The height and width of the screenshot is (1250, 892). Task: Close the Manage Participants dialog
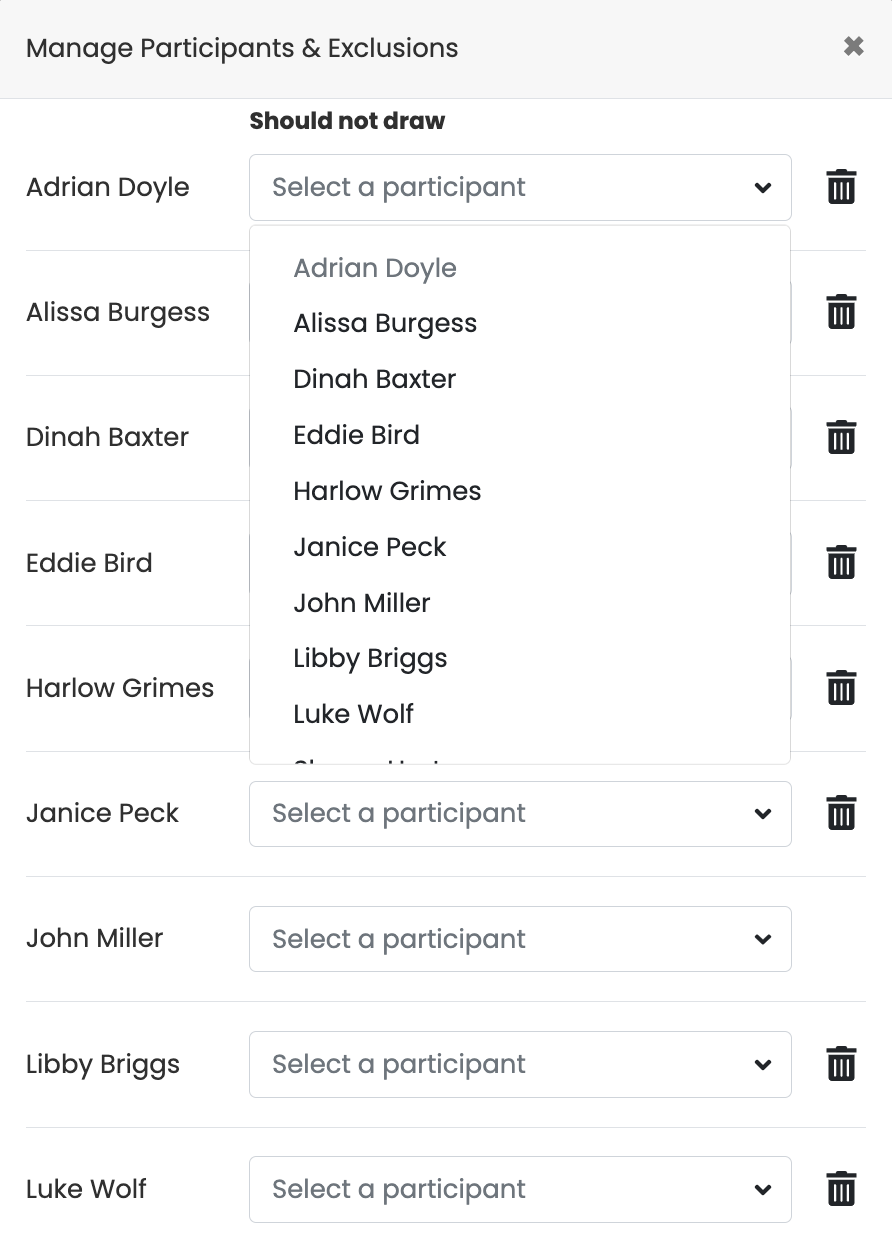[853, 47]
